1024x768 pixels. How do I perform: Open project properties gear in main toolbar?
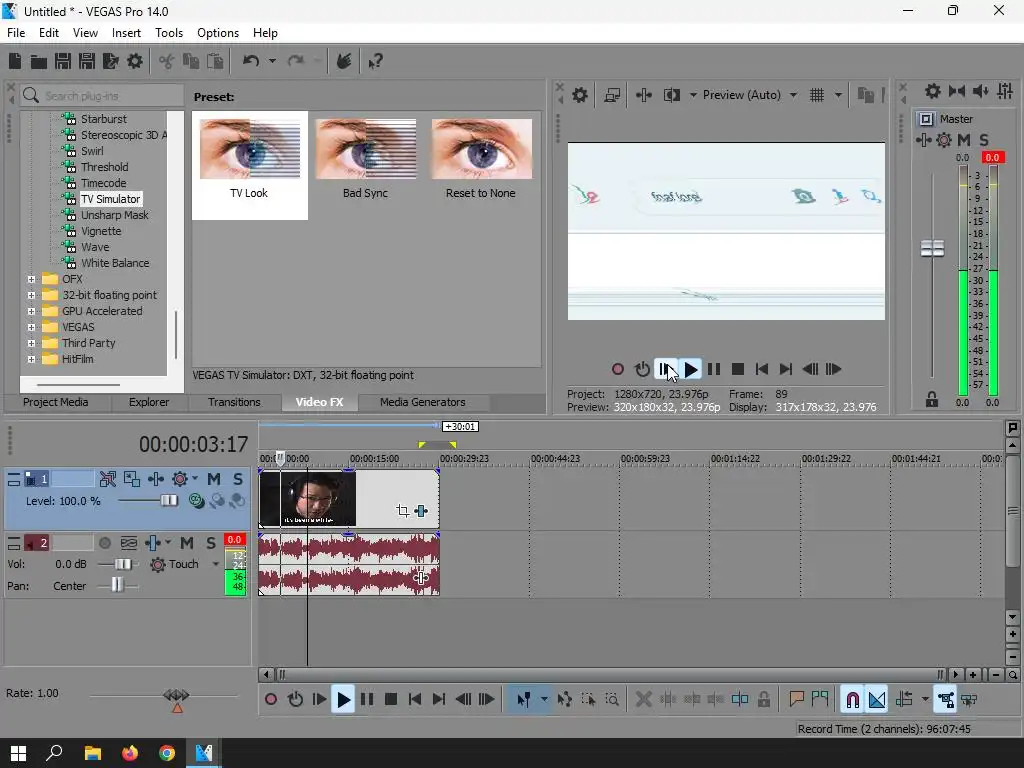pos(135,61)
